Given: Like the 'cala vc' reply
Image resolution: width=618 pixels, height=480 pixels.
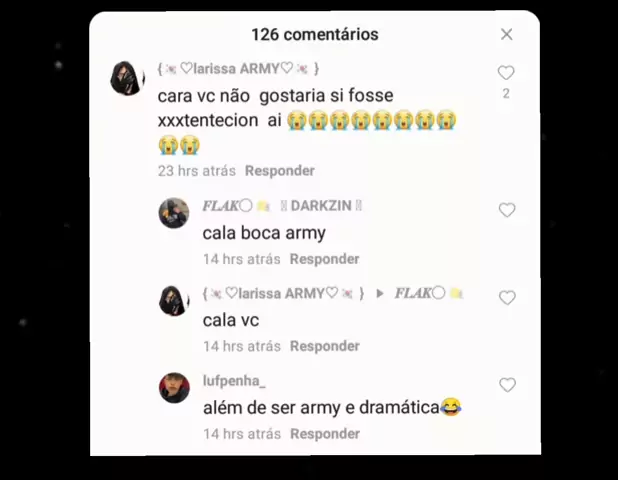Looking at the screenshot, I should pos(507,298).
